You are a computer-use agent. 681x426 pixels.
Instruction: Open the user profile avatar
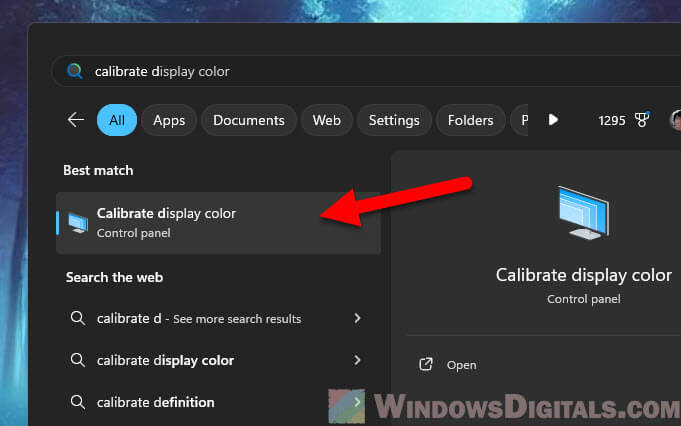click(x=675, y=120)
